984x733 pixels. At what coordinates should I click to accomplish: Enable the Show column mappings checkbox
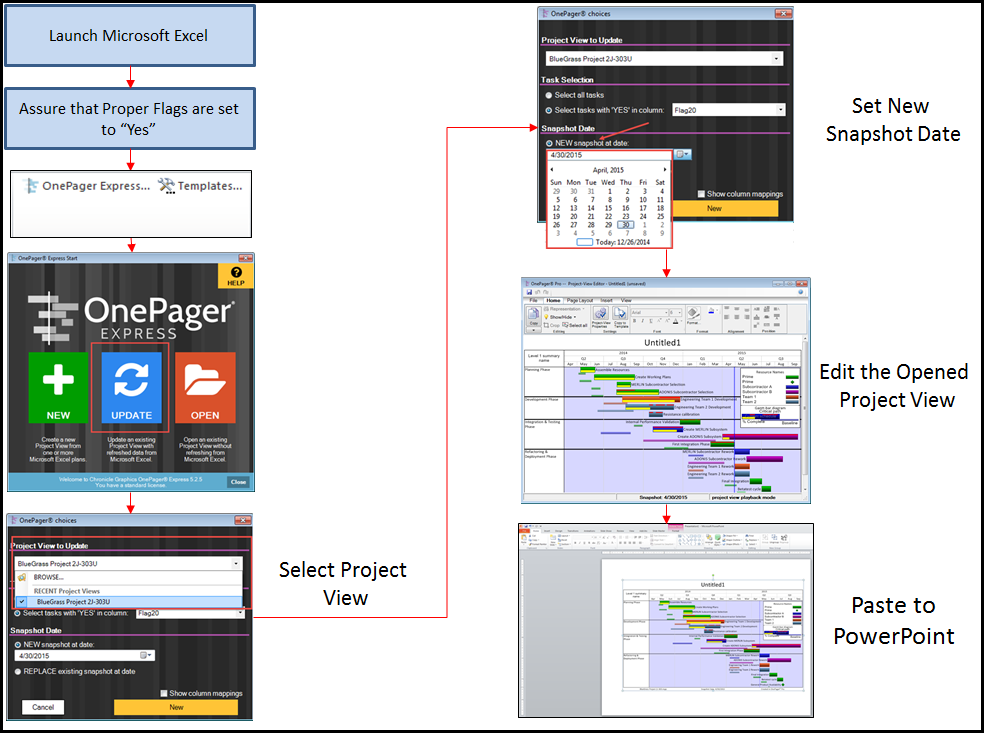click(x=164, y=693)
